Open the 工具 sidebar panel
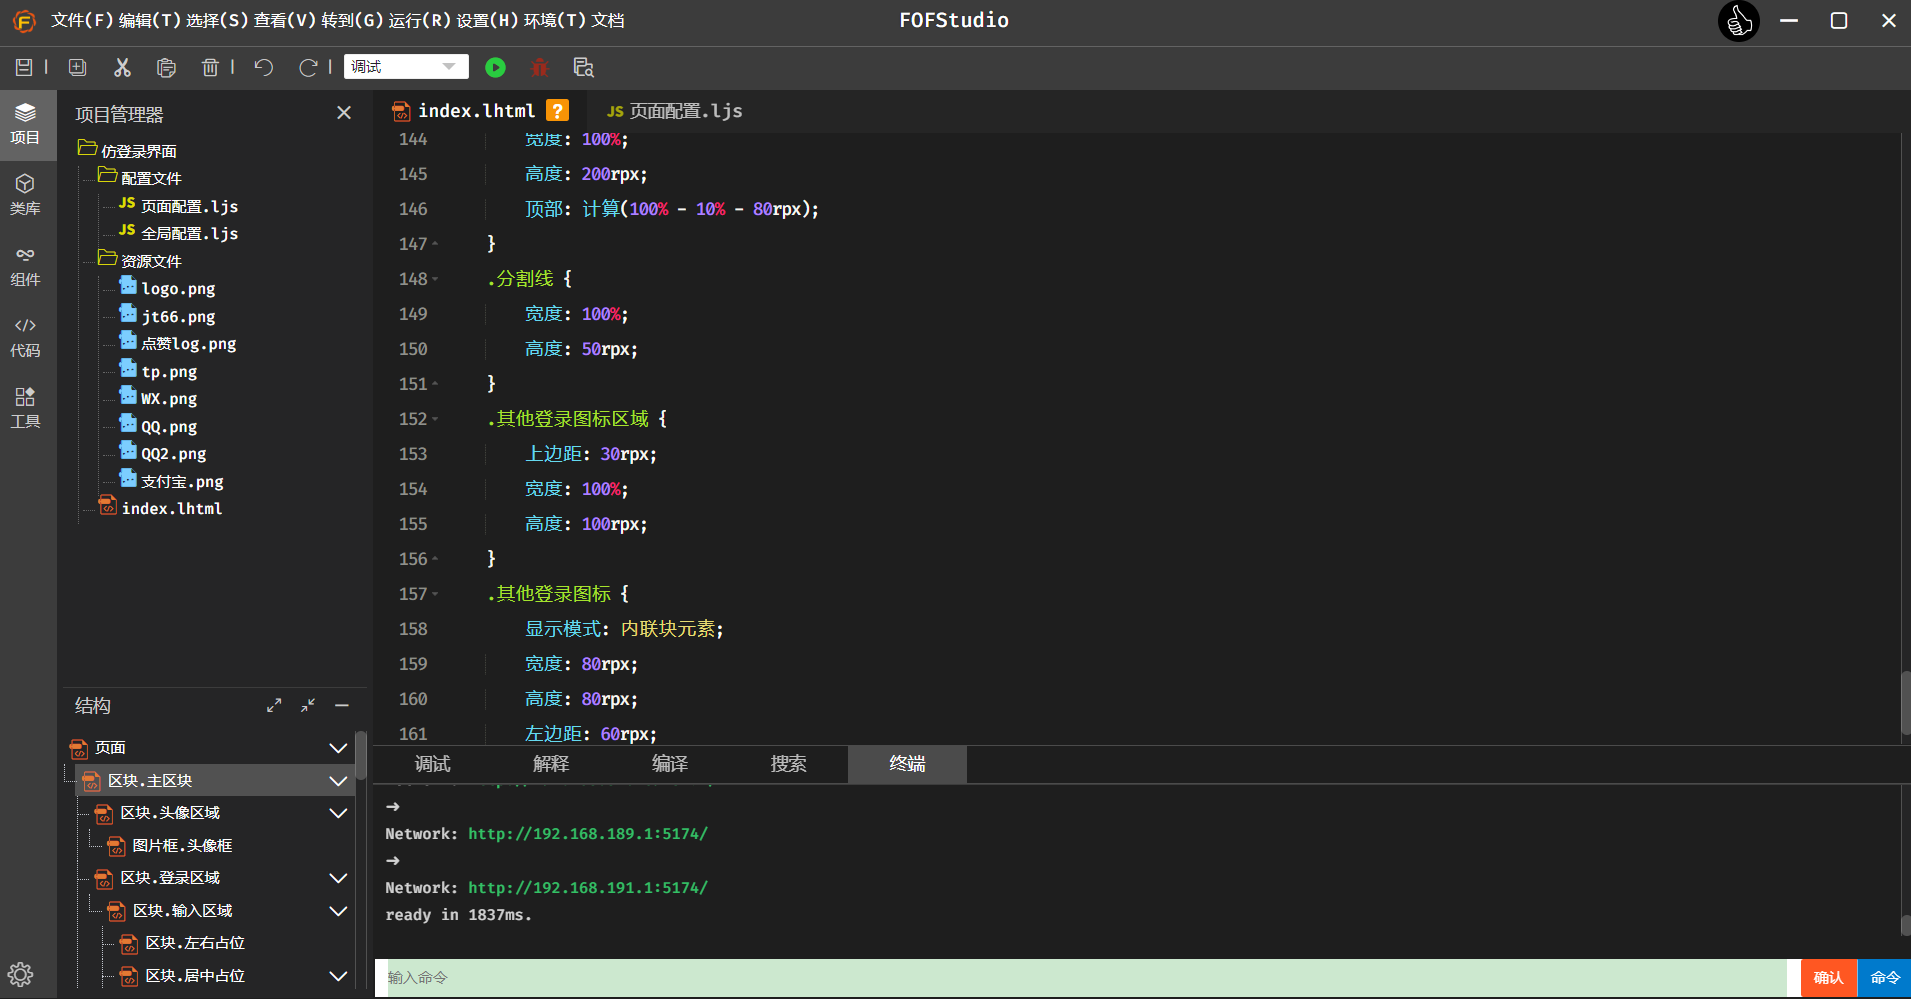Screen dimensions: 1911x999 point(25,408)
